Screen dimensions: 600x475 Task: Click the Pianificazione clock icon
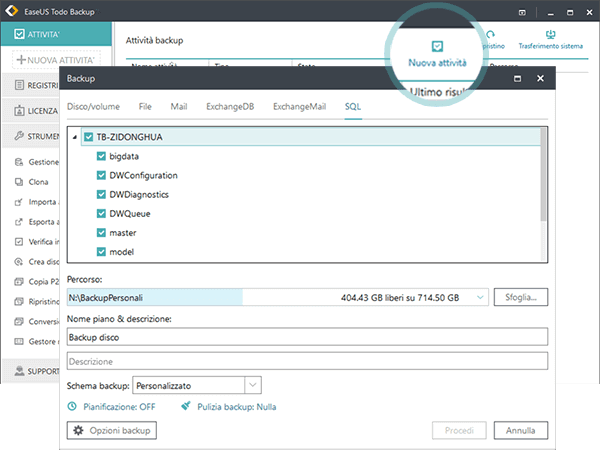72,406
